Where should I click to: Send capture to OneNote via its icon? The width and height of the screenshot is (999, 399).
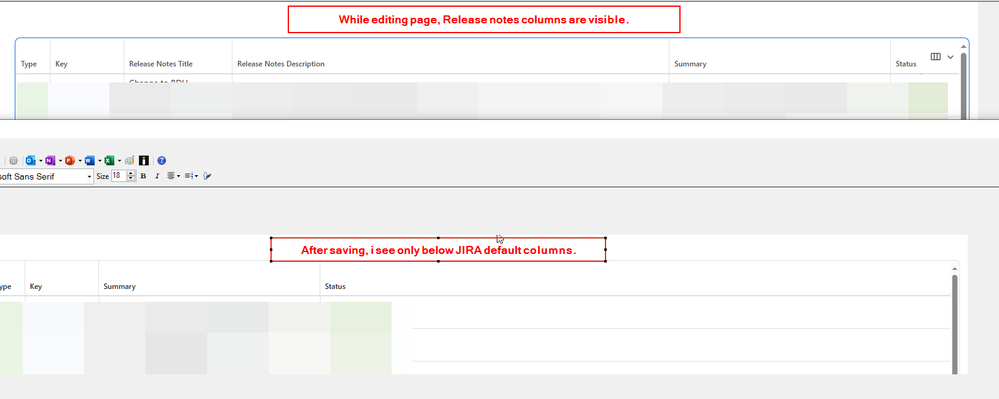tap(50, 161)
